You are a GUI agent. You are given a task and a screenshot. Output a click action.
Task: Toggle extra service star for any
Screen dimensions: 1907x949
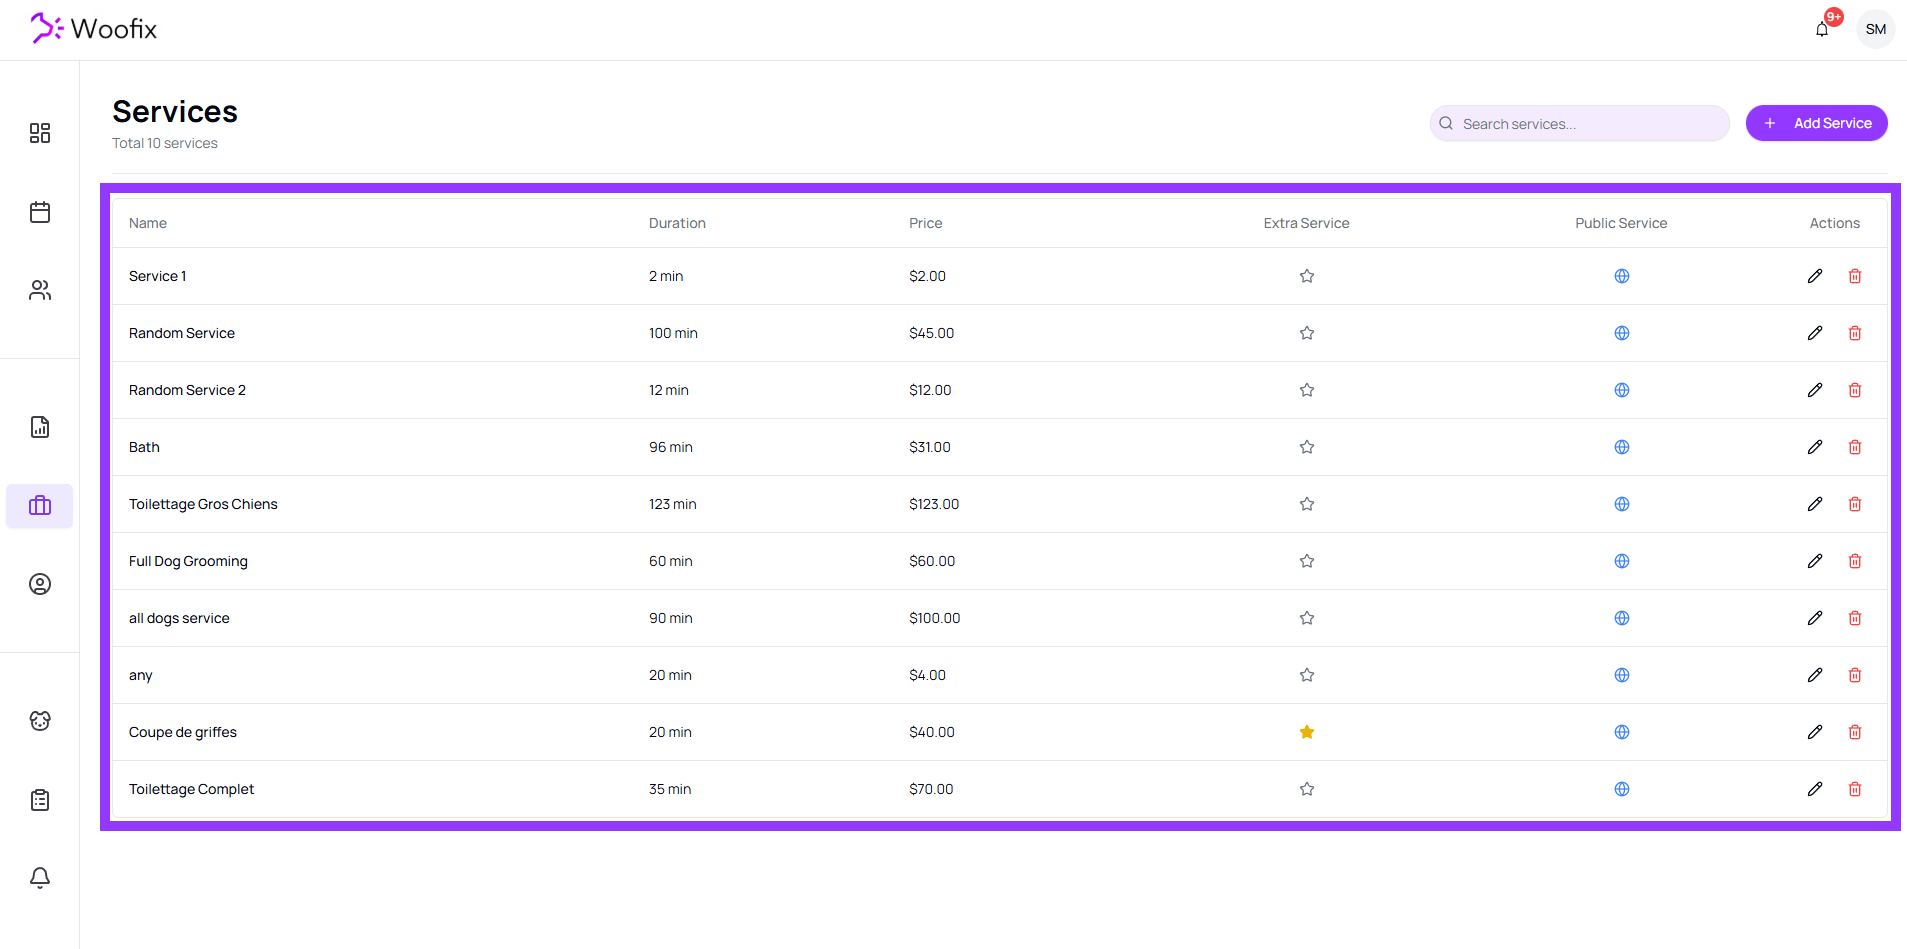pyautogui.click(x=1306, y=675)
